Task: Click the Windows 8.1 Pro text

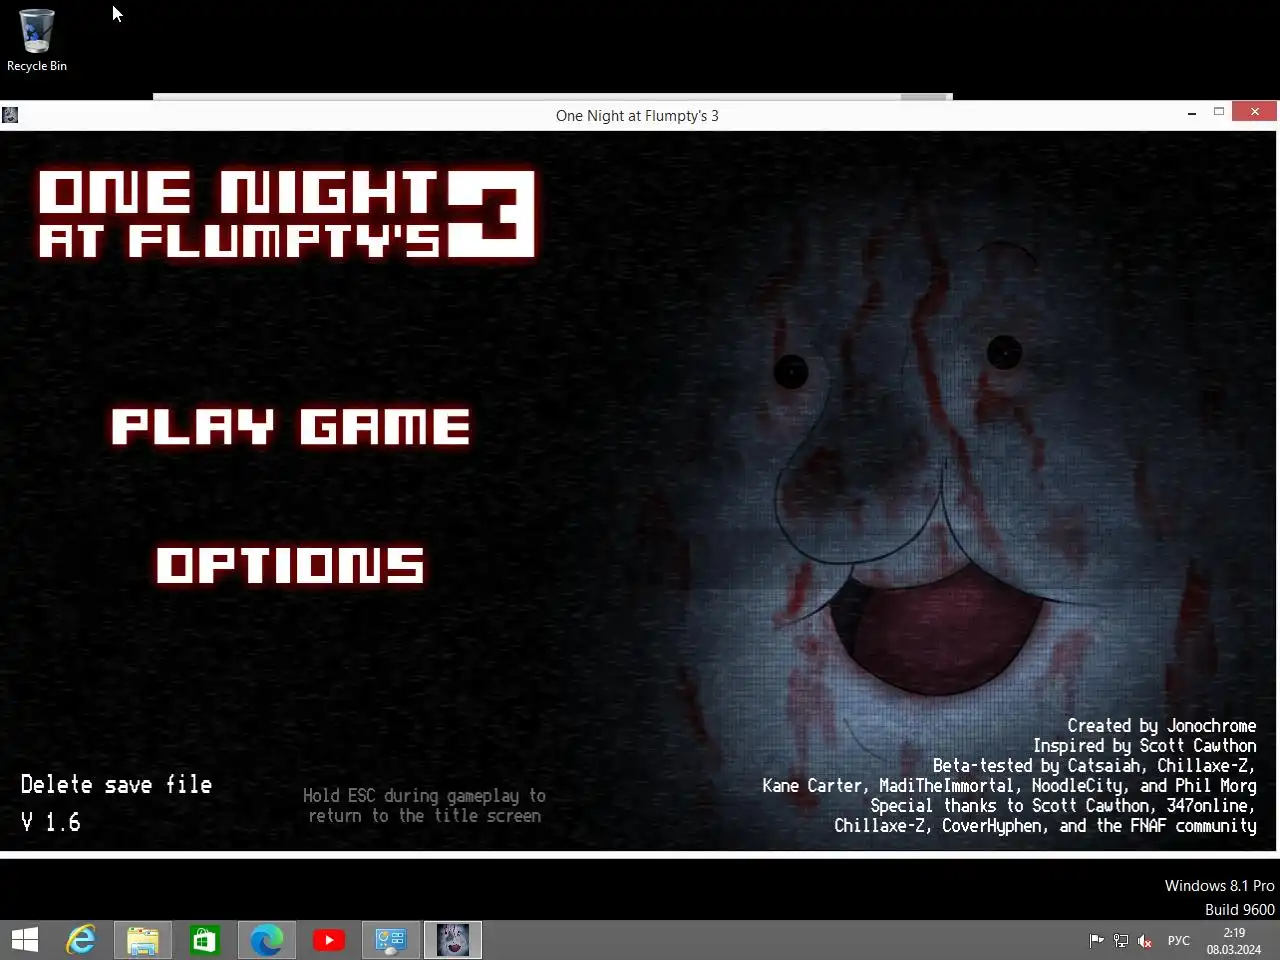Action: 1219,886
